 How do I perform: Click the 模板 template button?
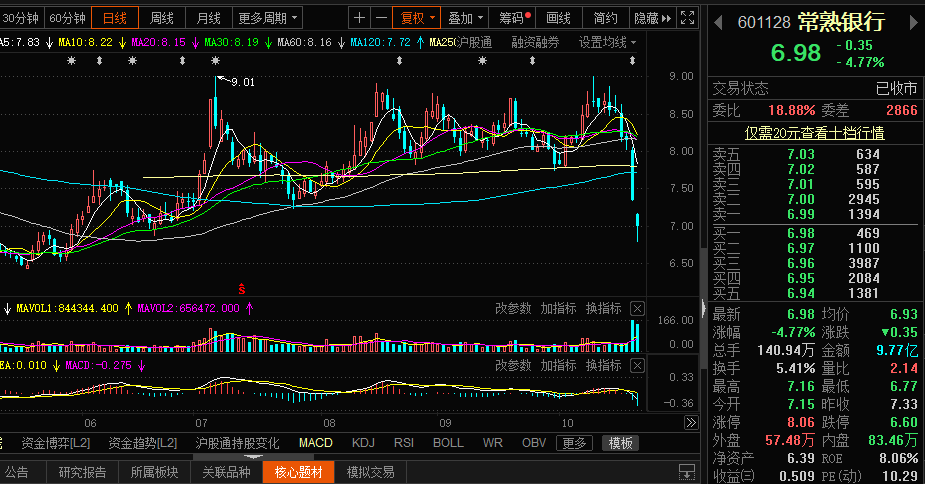[x=620, y=443]
